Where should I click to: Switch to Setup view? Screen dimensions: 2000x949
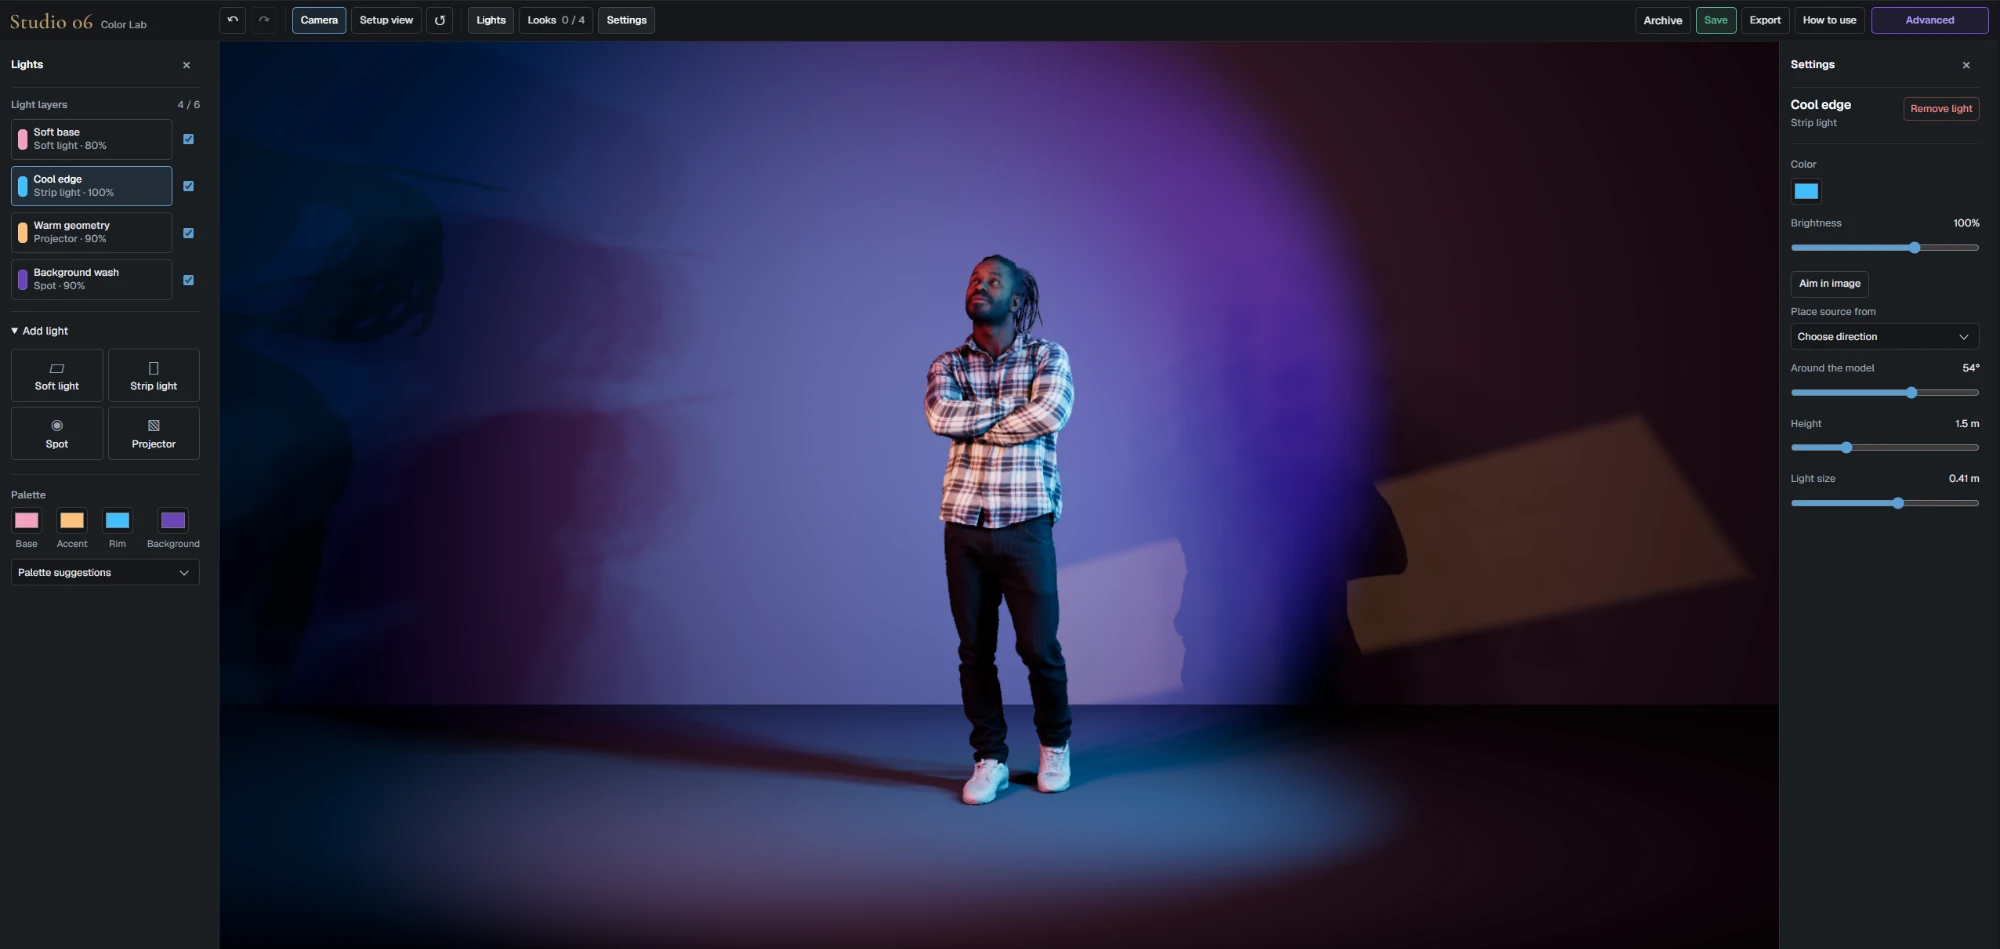386,20
